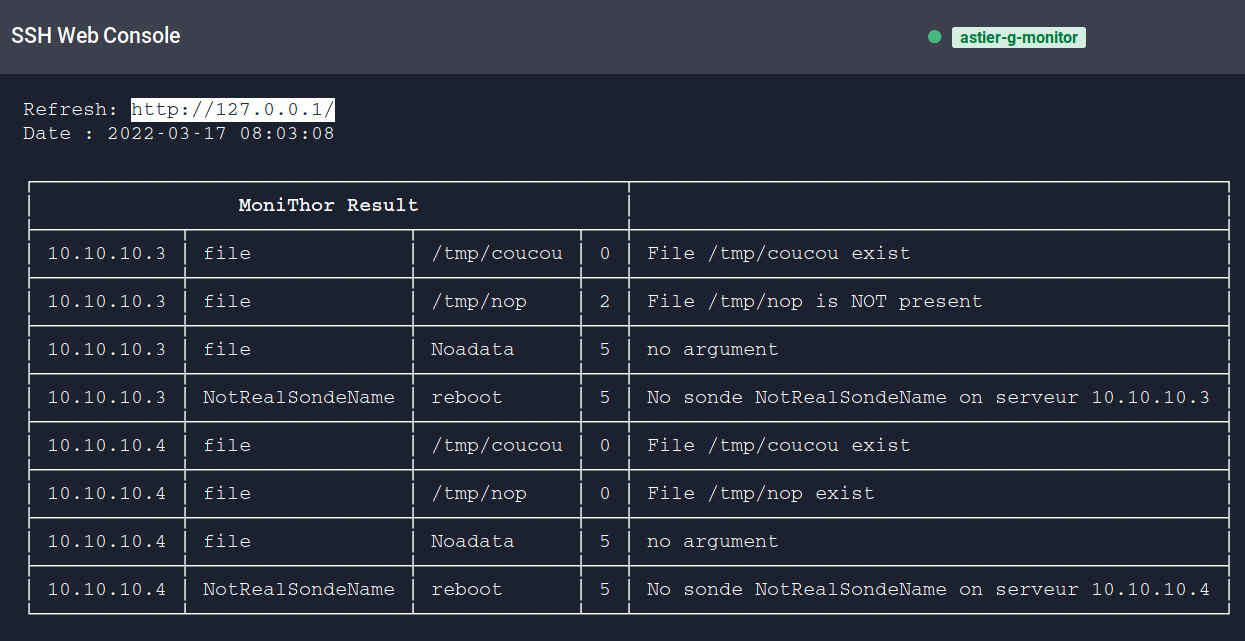This screenshot has height=641, width=1245.
Task: Select "File /tmp/nop is NOT present" message
Action: (x=814, y=301)
